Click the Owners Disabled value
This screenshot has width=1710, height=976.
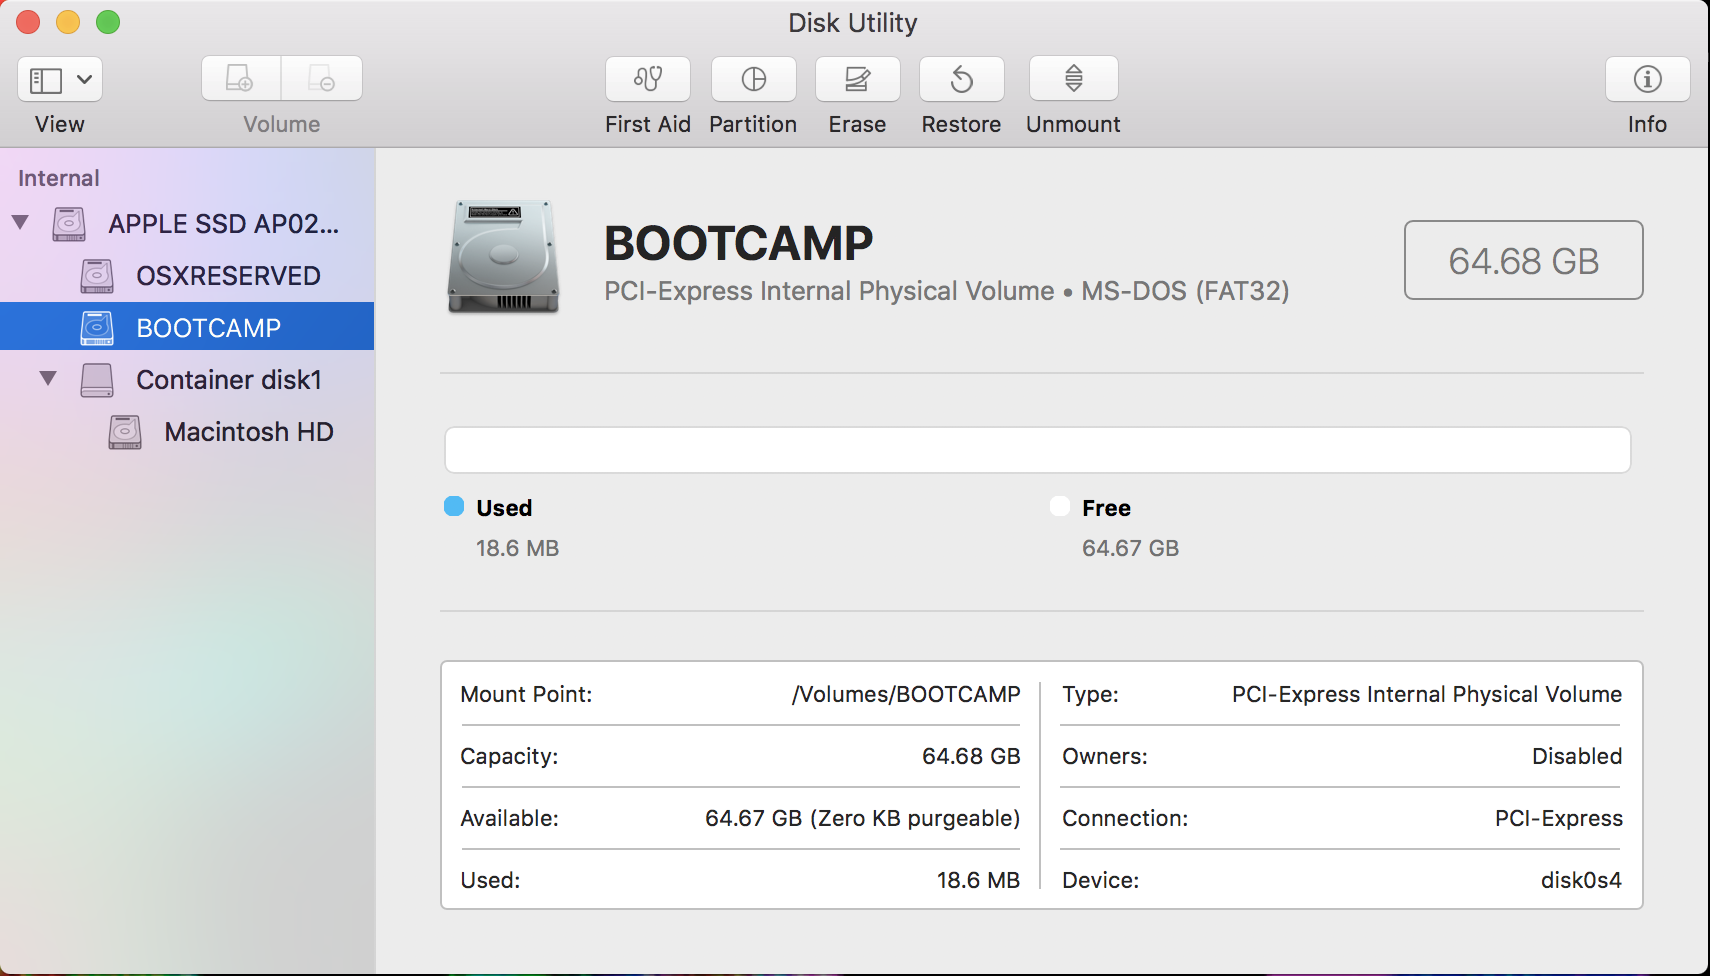pos(1577,756)
